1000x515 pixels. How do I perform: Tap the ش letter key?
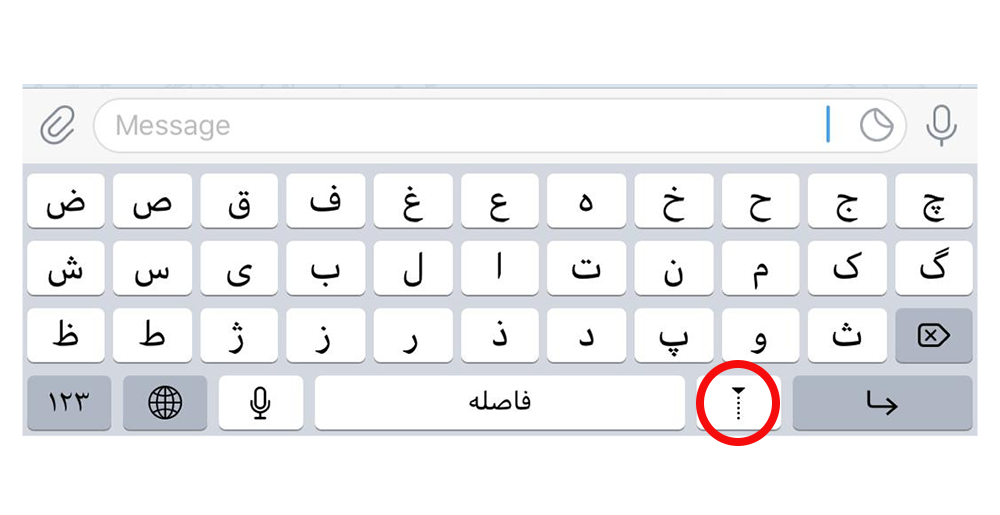point(66,268)
